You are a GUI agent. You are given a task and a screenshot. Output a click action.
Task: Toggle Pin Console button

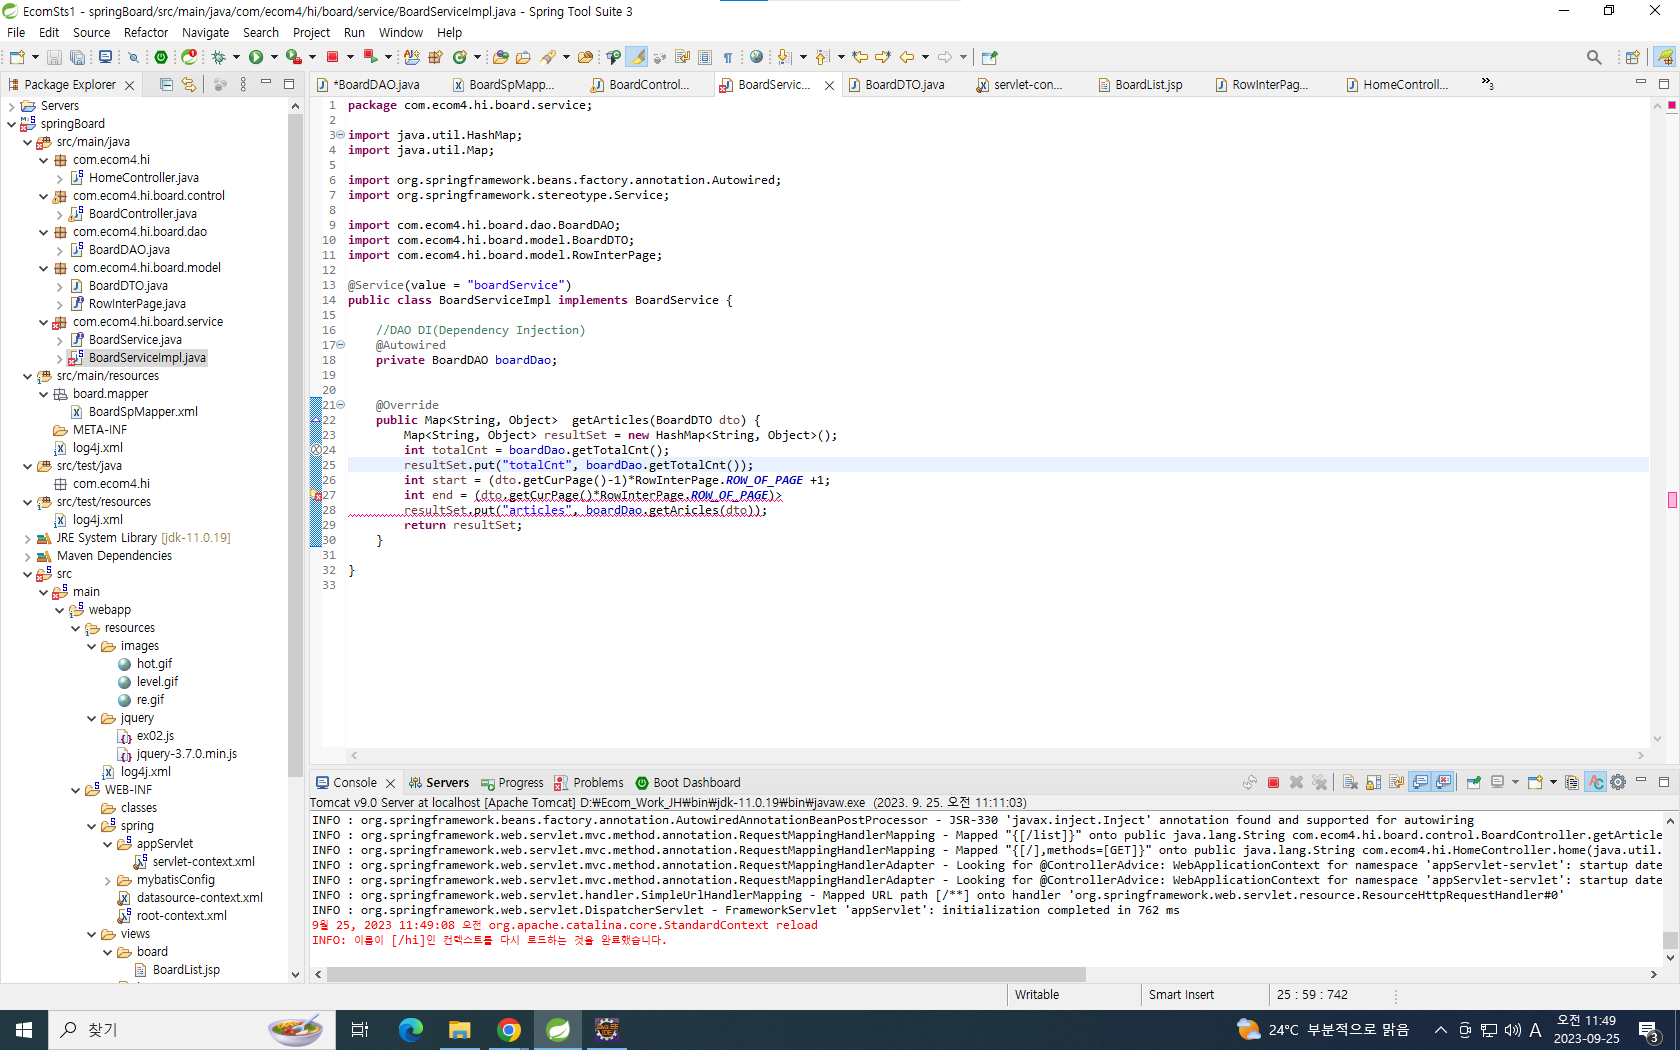coord(1473,783)
